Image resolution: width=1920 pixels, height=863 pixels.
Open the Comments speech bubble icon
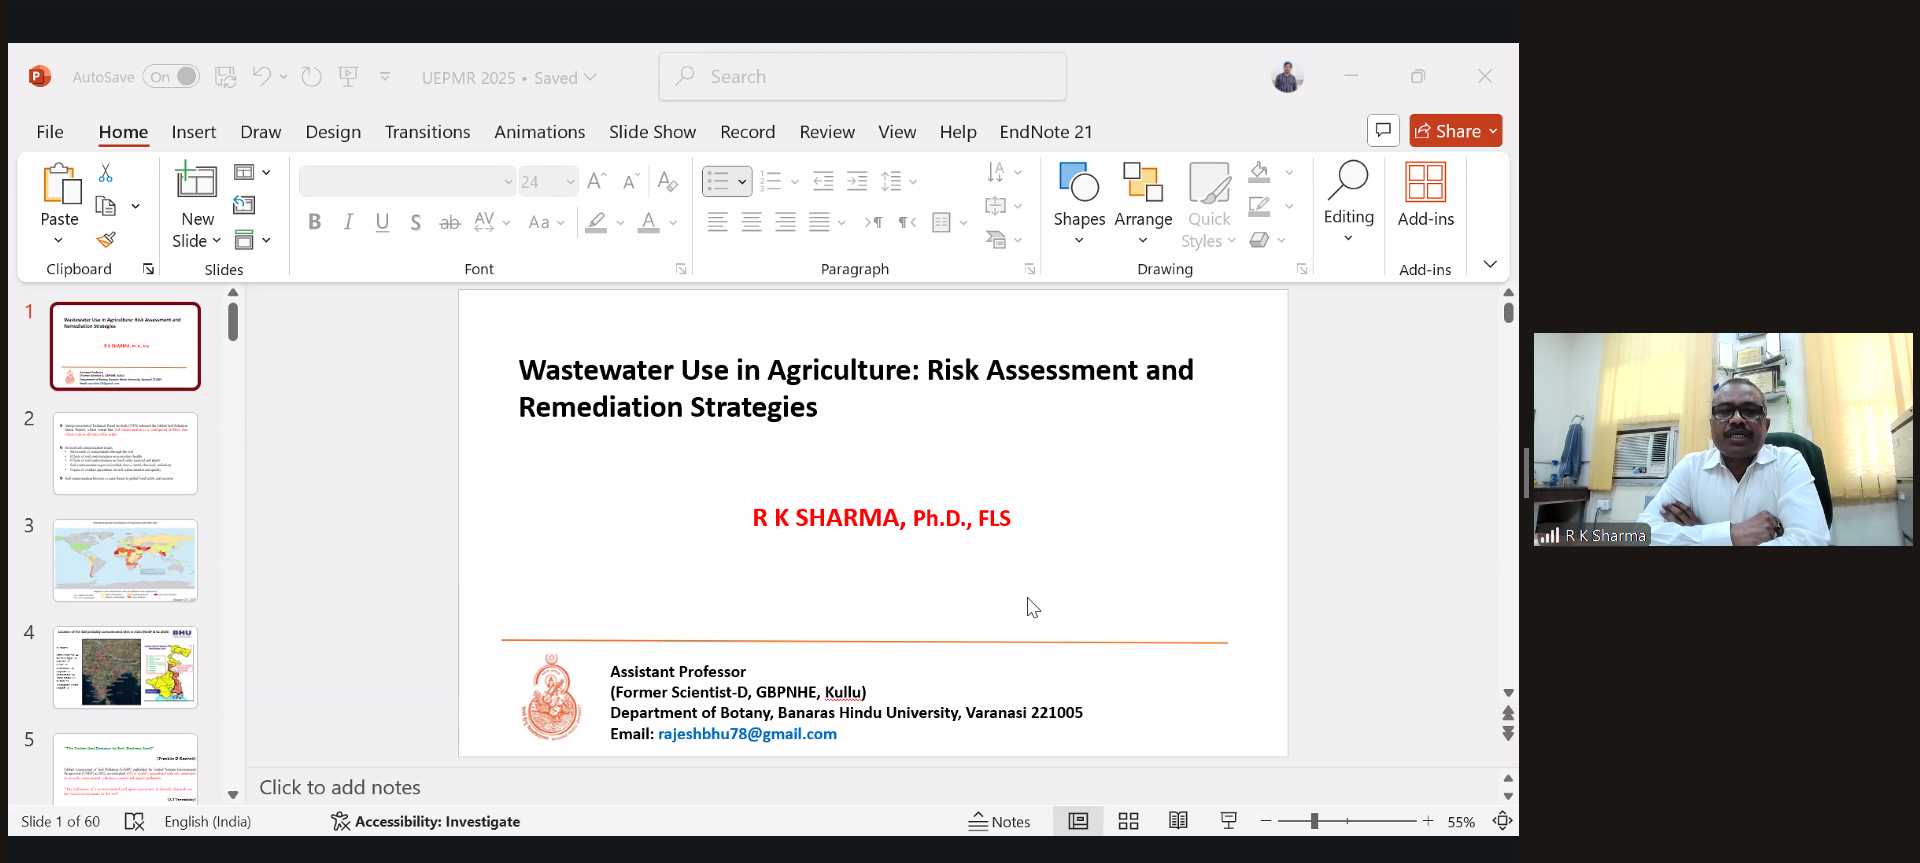pyautogui.click(x=1383, y=131)
